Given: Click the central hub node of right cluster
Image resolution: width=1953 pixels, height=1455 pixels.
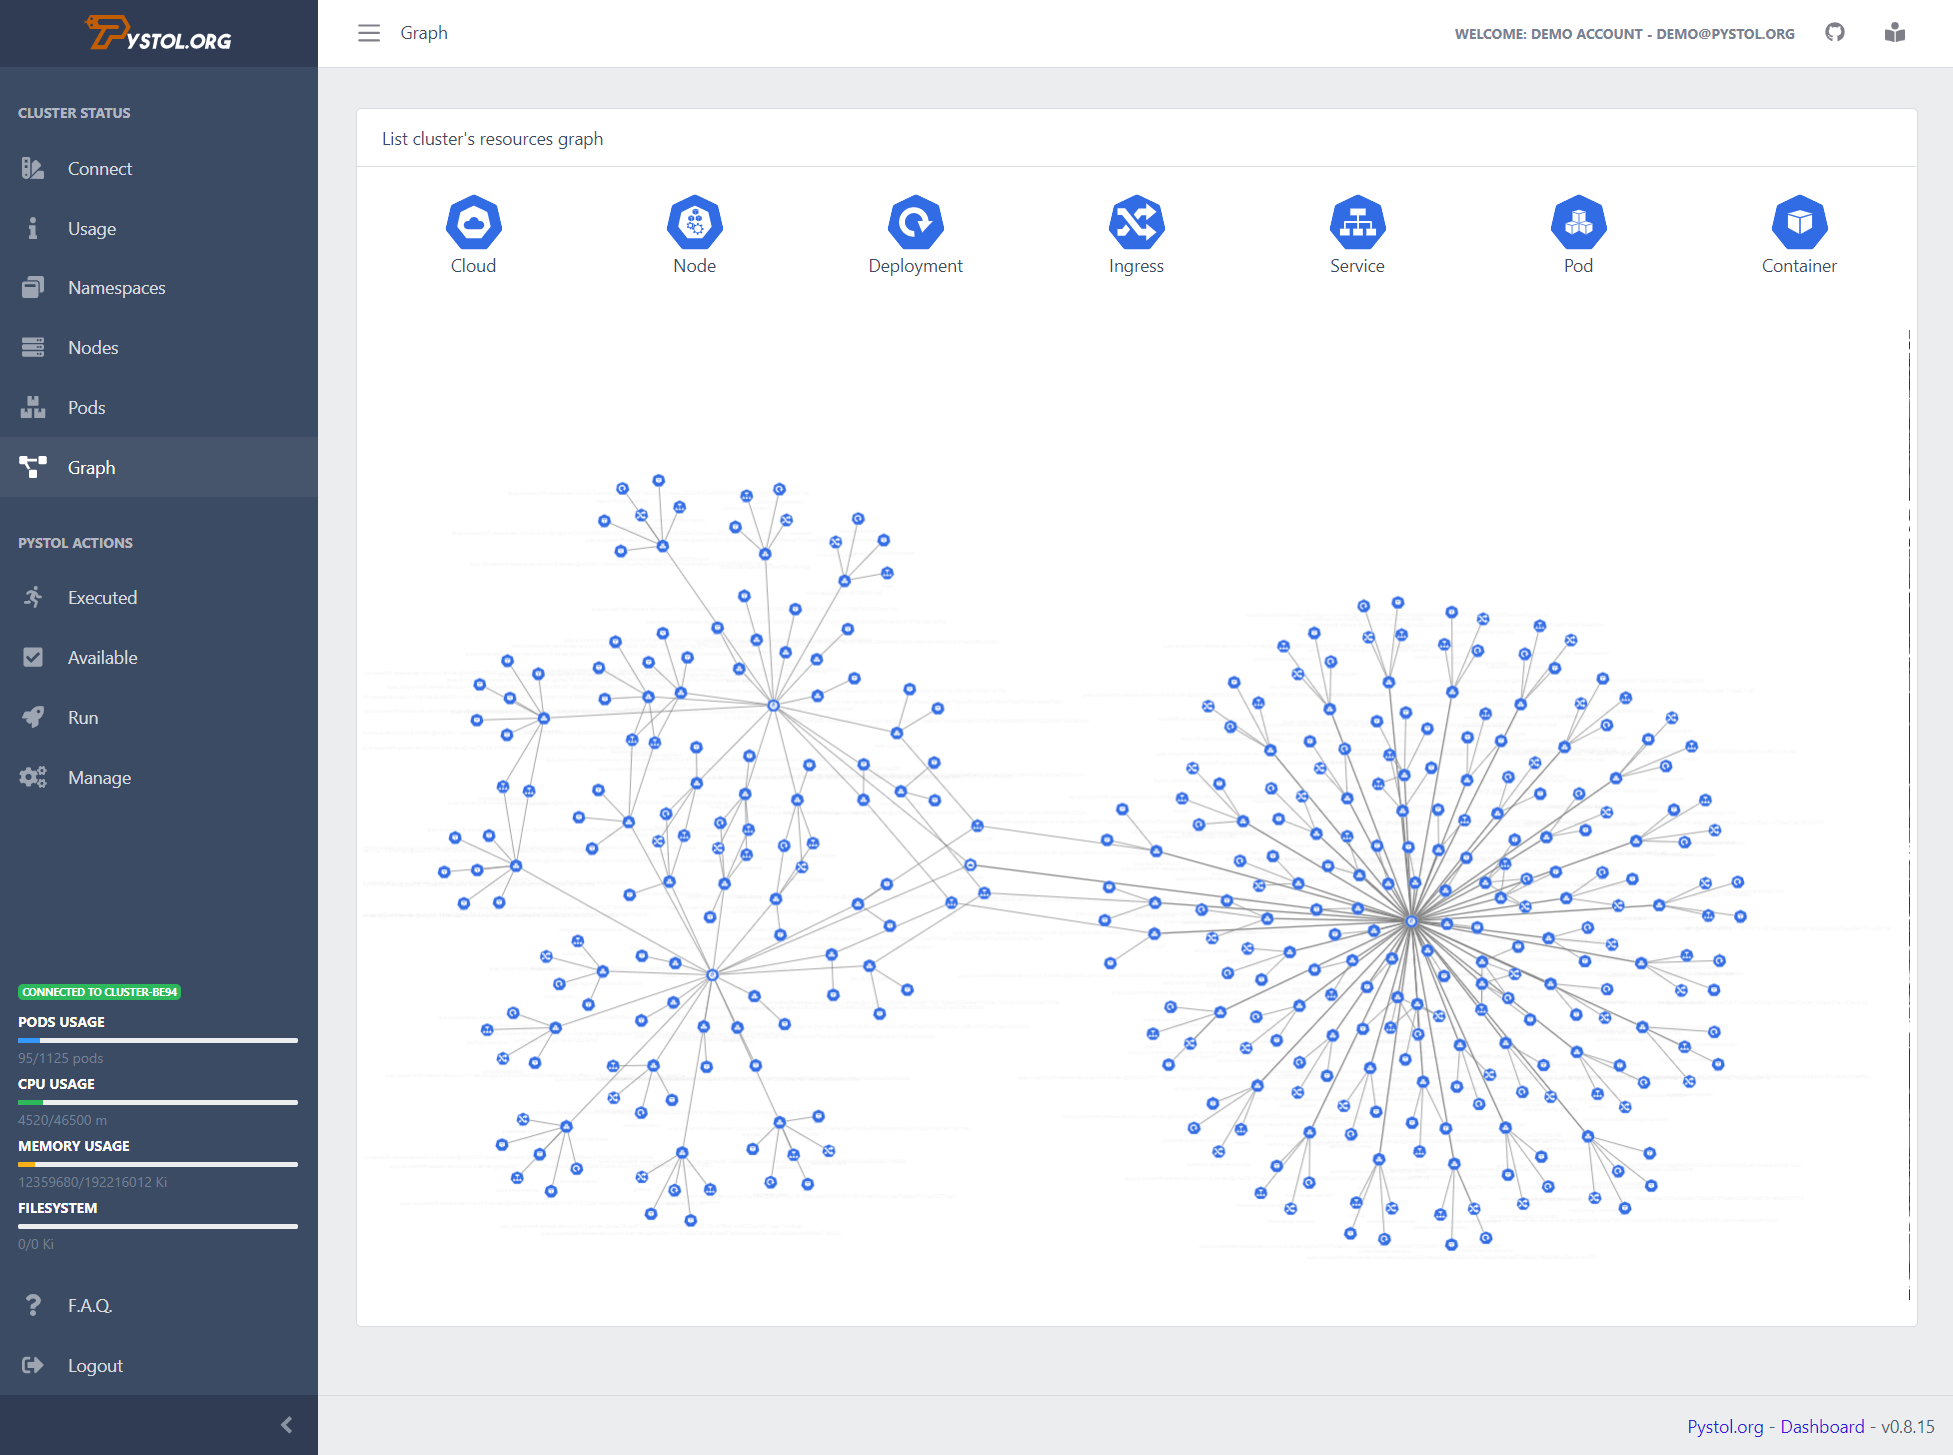Looking at the screenshot, I should [x=1411, y=921].
